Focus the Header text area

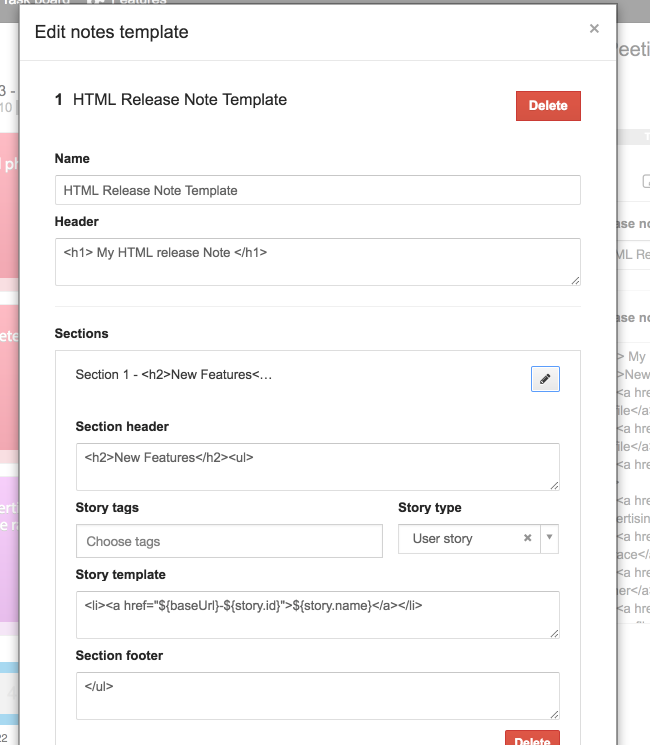click(x=317, y=261)
